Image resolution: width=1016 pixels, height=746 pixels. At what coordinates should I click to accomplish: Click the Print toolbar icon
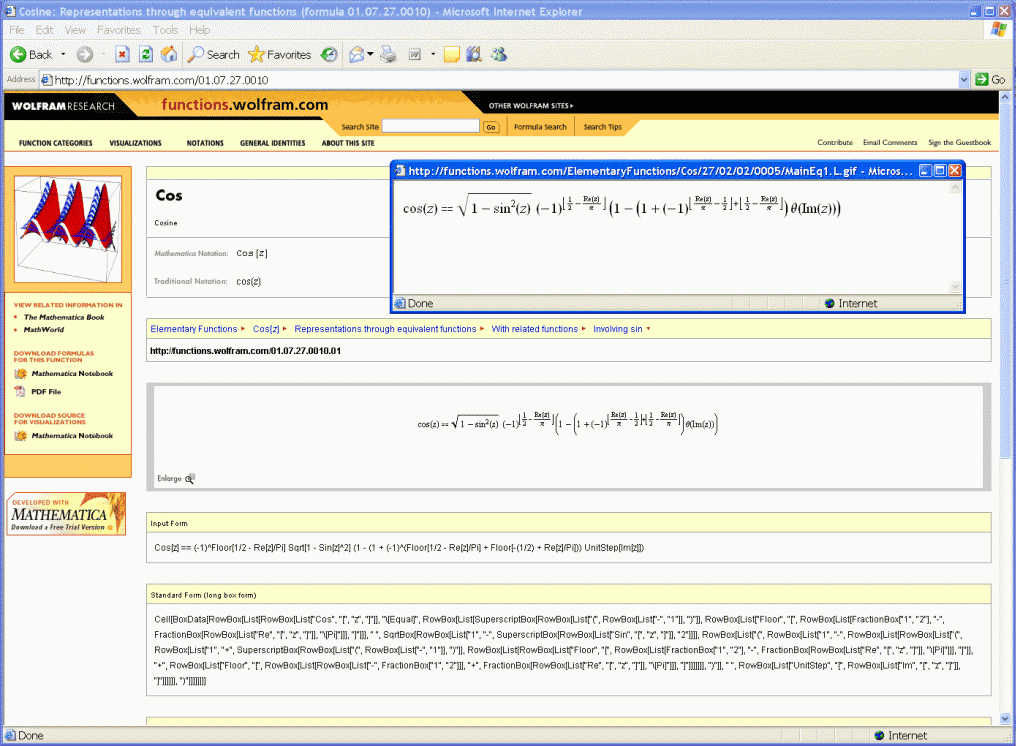coord(388,54)
